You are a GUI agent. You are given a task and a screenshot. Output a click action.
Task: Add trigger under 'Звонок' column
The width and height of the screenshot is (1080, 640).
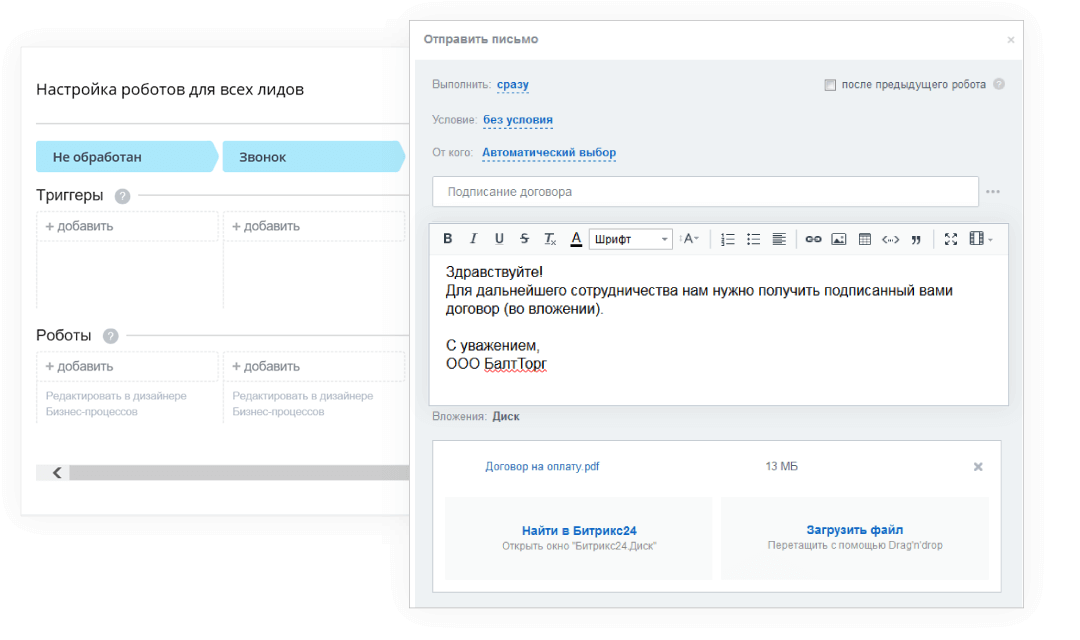314,226
